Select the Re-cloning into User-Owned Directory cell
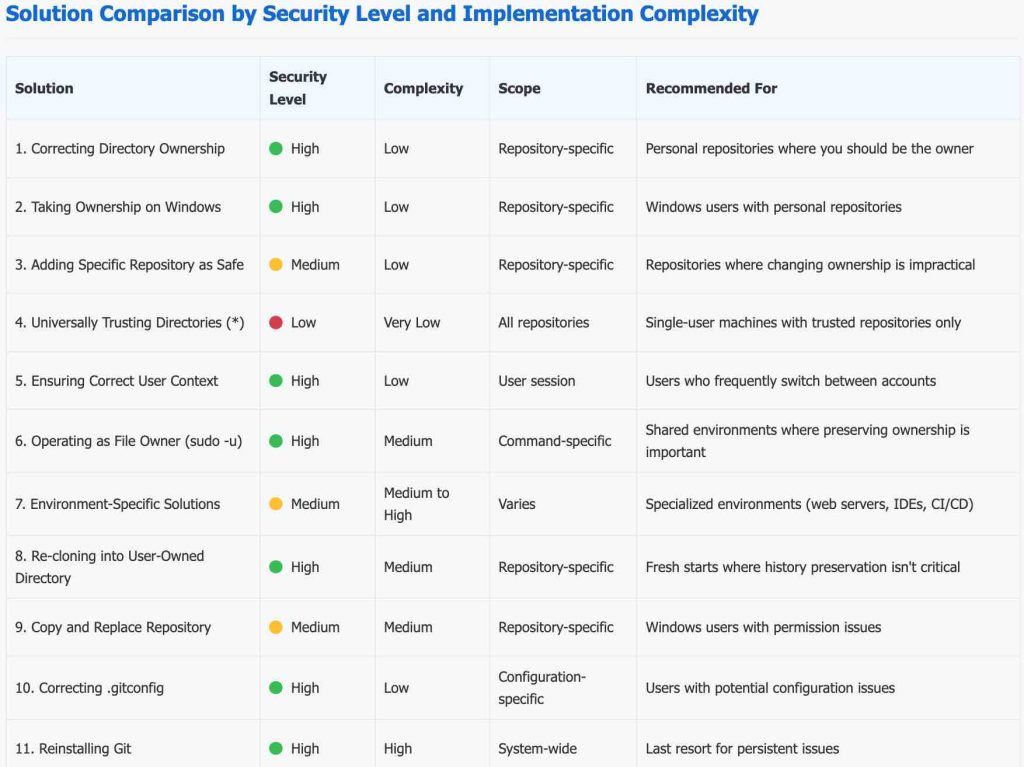This screenshot has height=767, width=1024. [109, 567]
